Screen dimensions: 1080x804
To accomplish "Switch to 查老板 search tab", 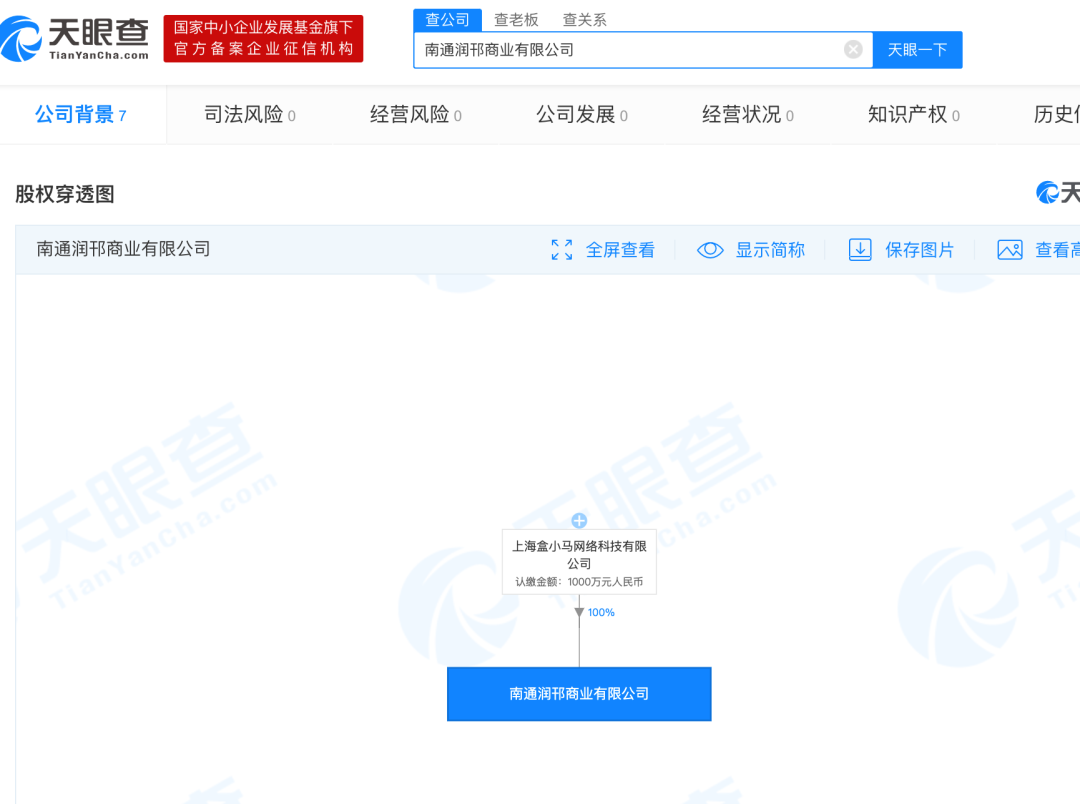I will (516, 19).
